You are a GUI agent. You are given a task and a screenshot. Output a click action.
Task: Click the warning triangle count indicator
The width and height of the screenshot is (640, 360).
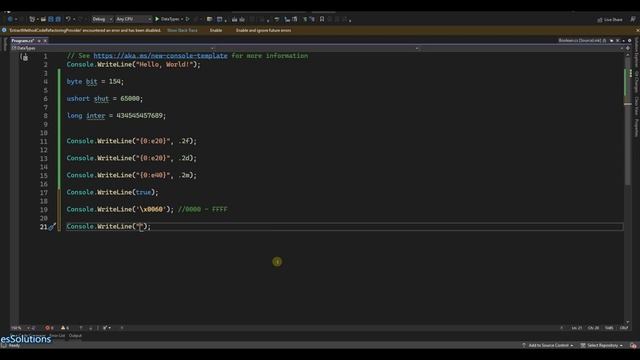(x=64, y=328)
